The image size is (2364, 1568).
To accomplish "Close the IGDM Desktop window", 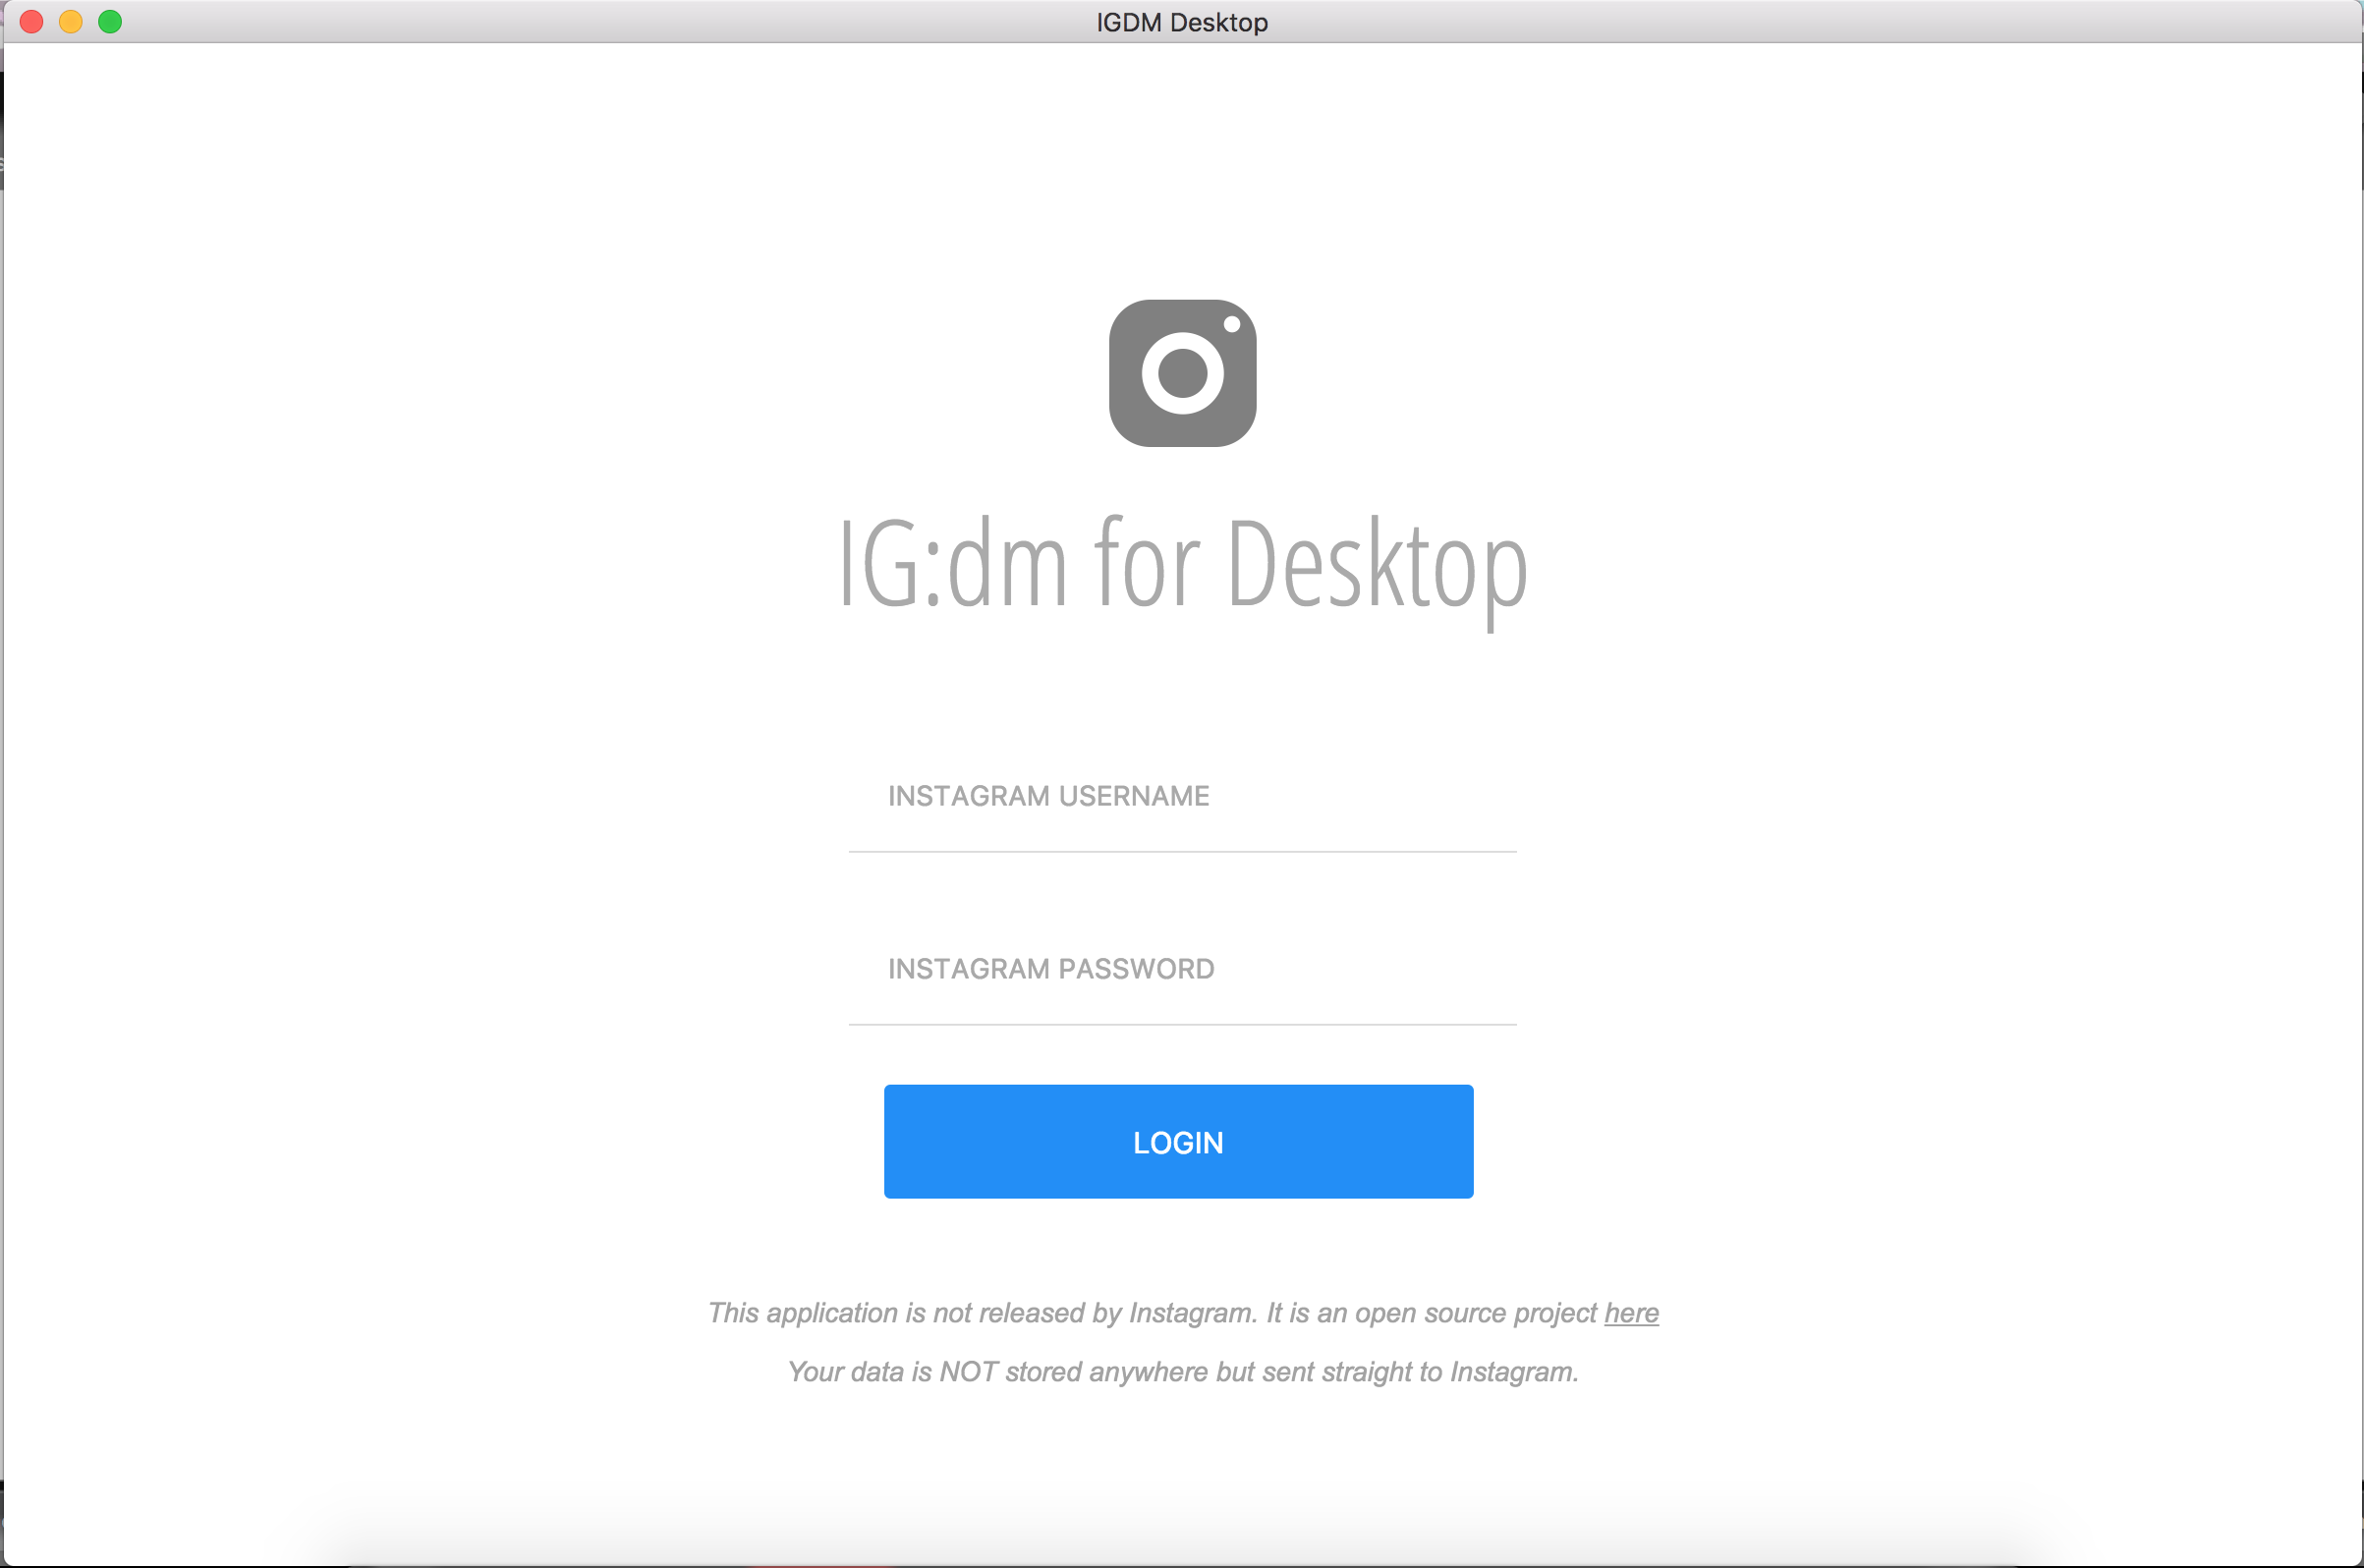I will tap(32, 22).
